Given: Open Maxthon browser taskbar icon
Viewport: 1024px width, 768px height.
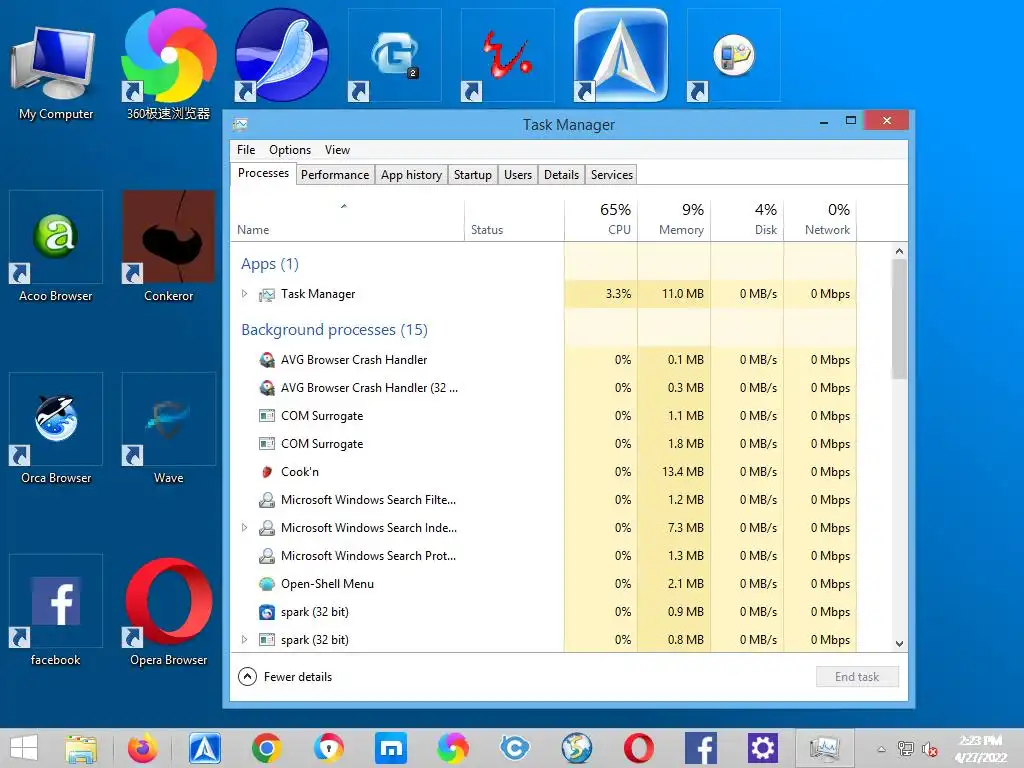Looking at the screenshot, I should pyautogui.click(x=391, y=748).
